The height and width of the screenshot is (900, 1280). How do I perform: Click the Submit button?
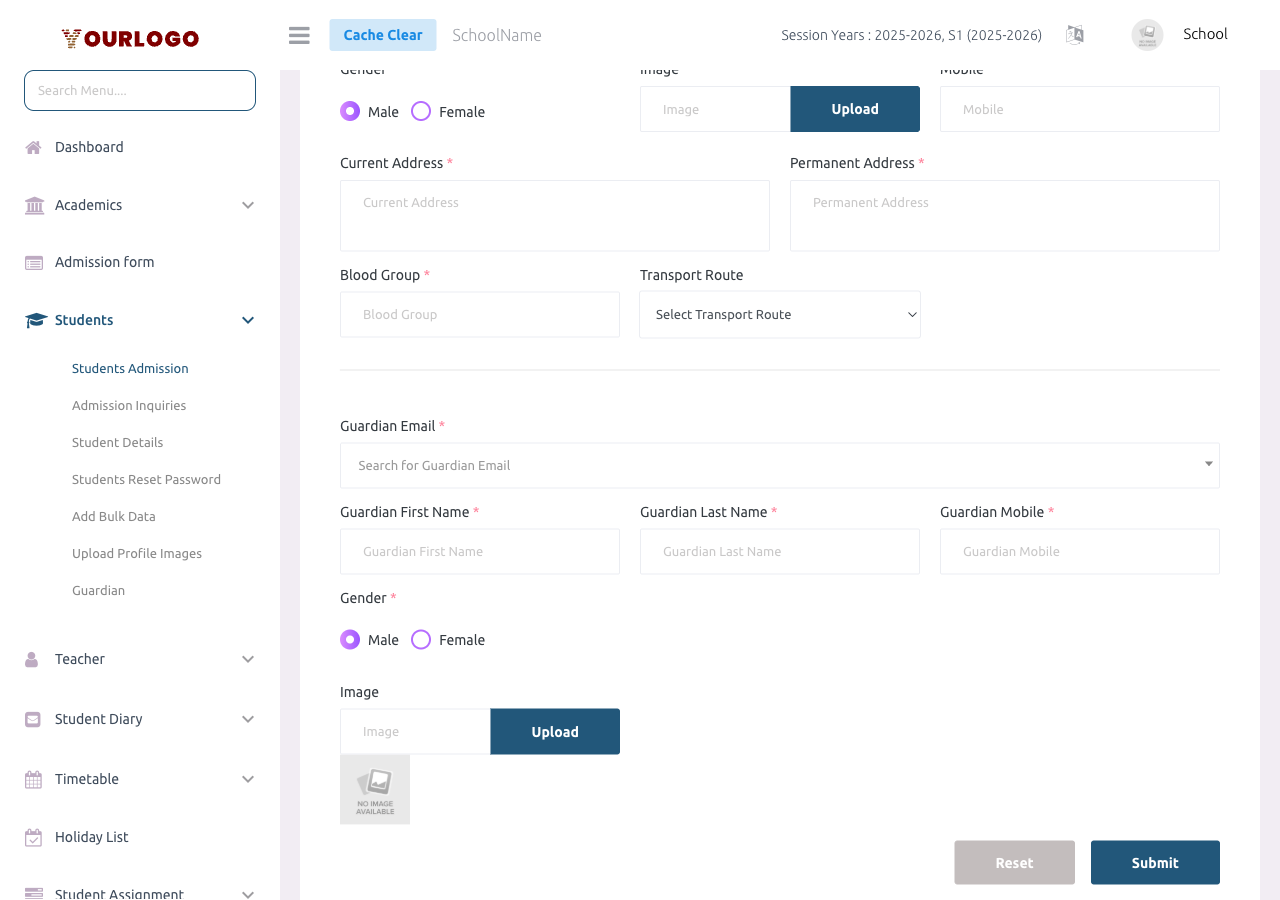point(1155,863)
